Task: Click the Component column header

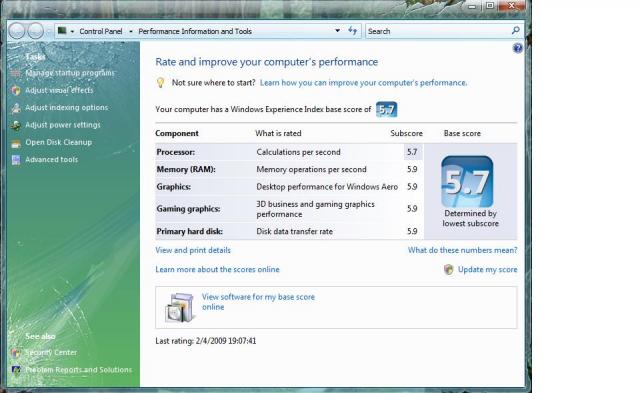Action: (x=177, y=133)
